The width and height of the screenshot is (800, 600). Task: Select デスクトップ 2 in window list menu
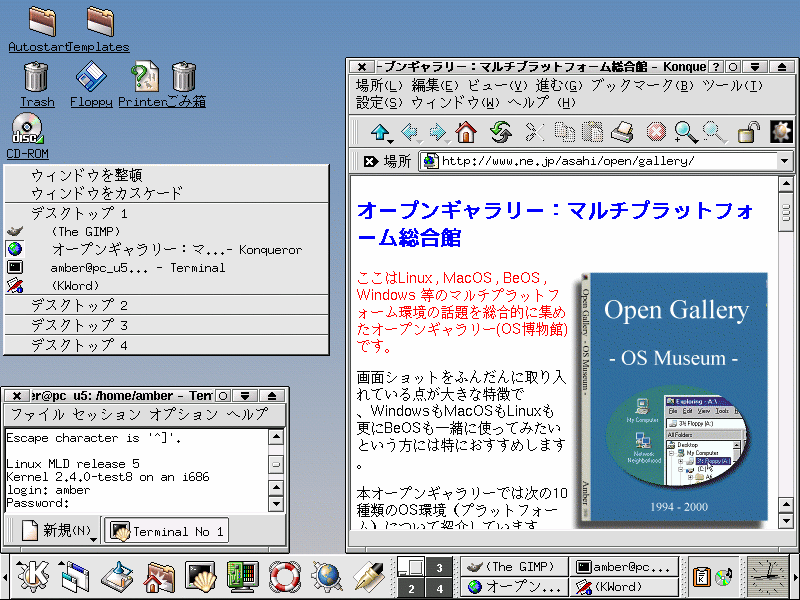click(x=80, y=305)
